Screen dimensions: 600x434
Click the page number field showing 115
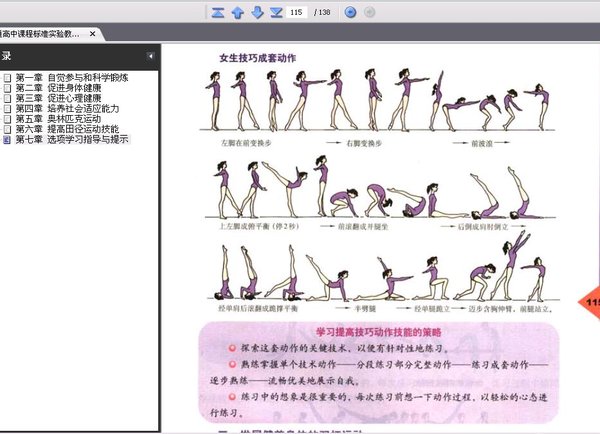296,12
